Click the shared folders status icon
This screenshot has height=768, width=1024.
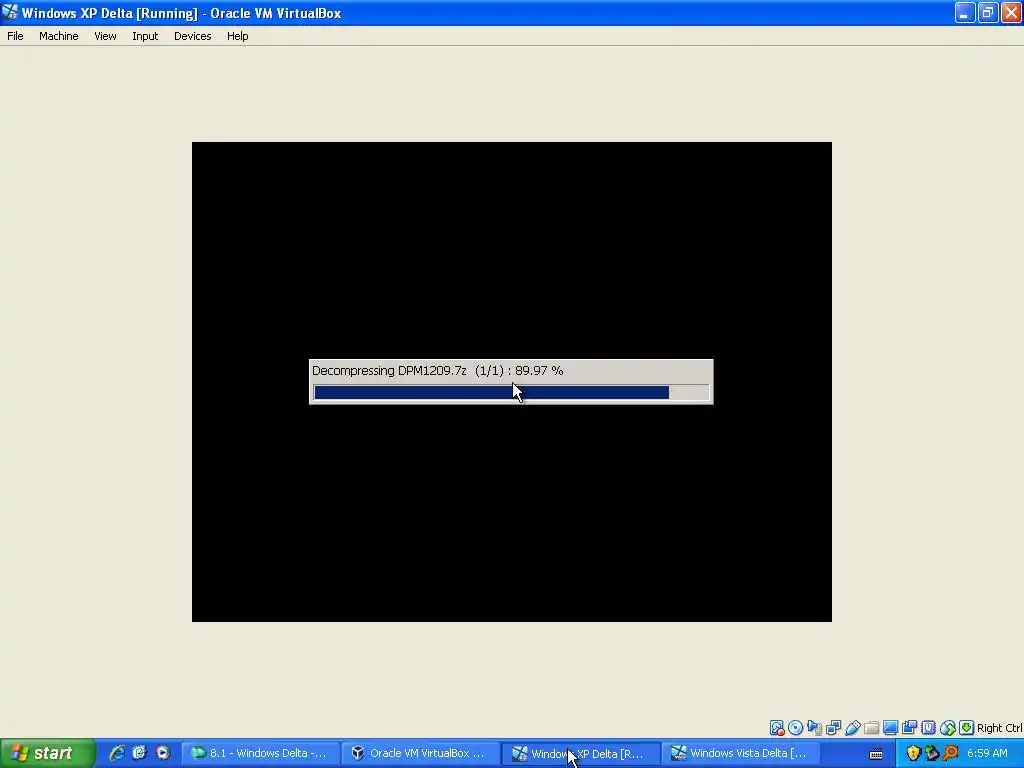(x=871, y=728)
